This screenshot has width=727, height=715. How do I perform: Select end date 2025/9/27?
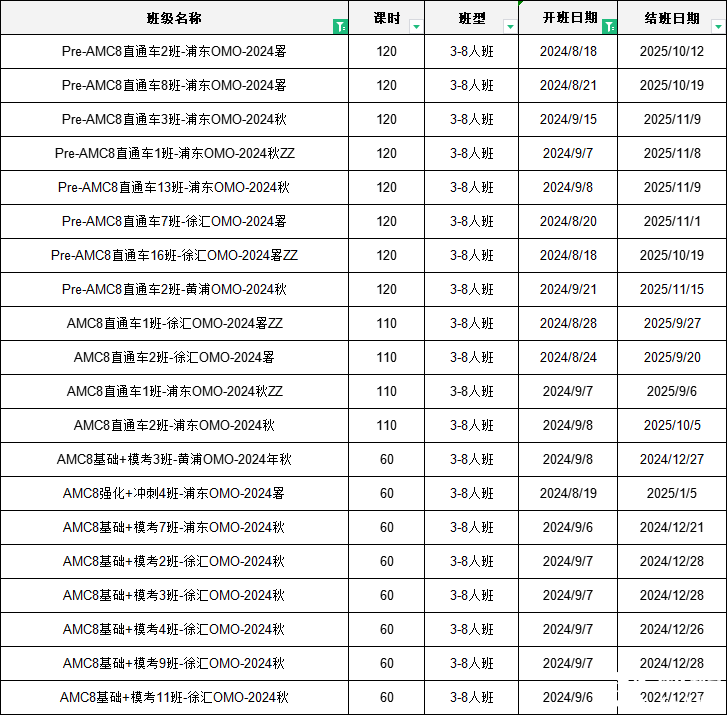(x=672, y=323)
